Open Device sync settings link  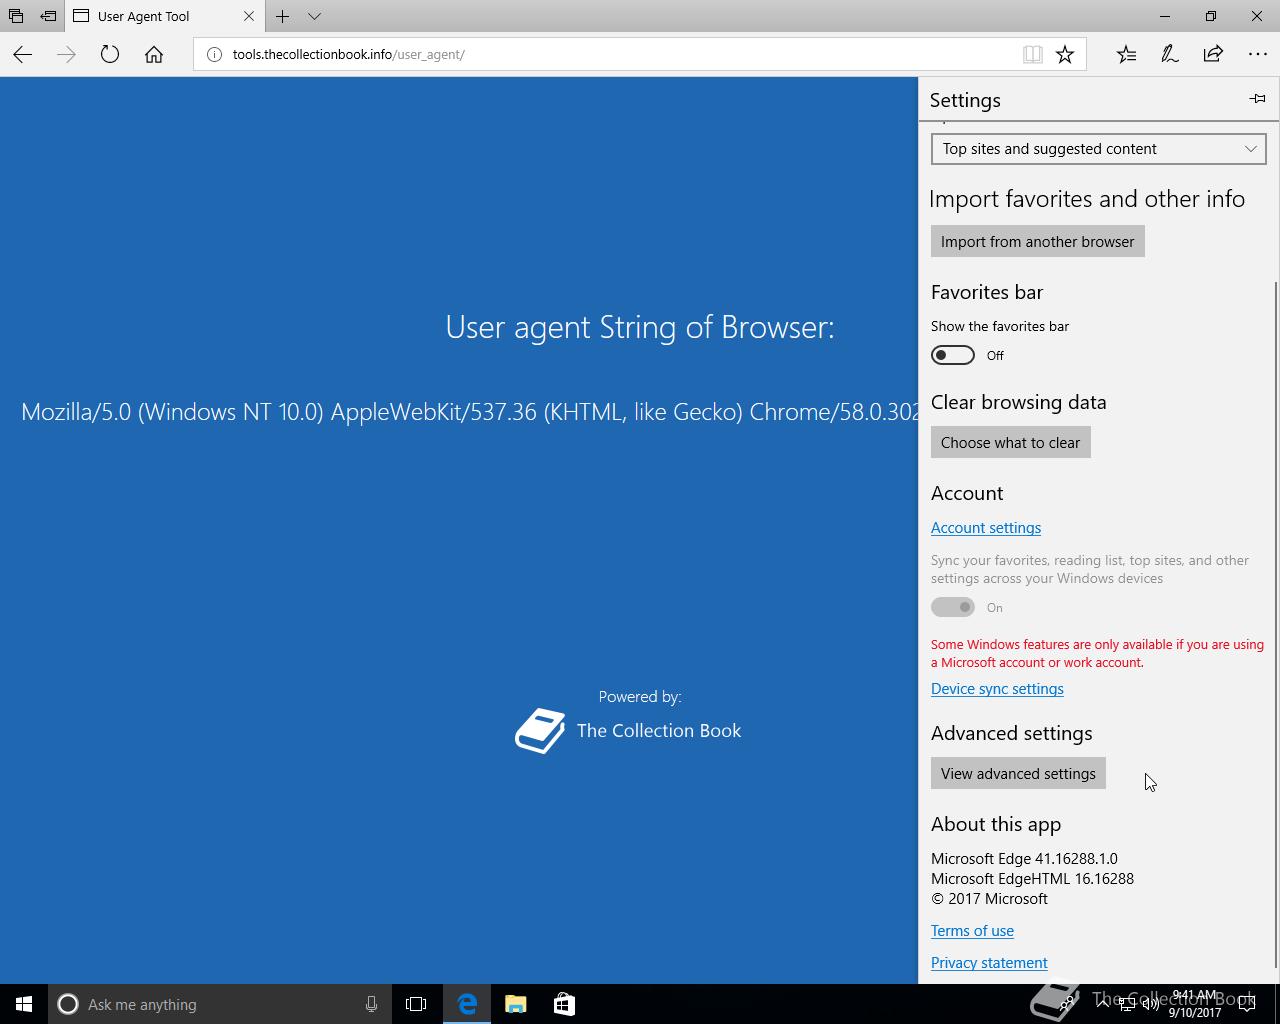pos(997,689)
